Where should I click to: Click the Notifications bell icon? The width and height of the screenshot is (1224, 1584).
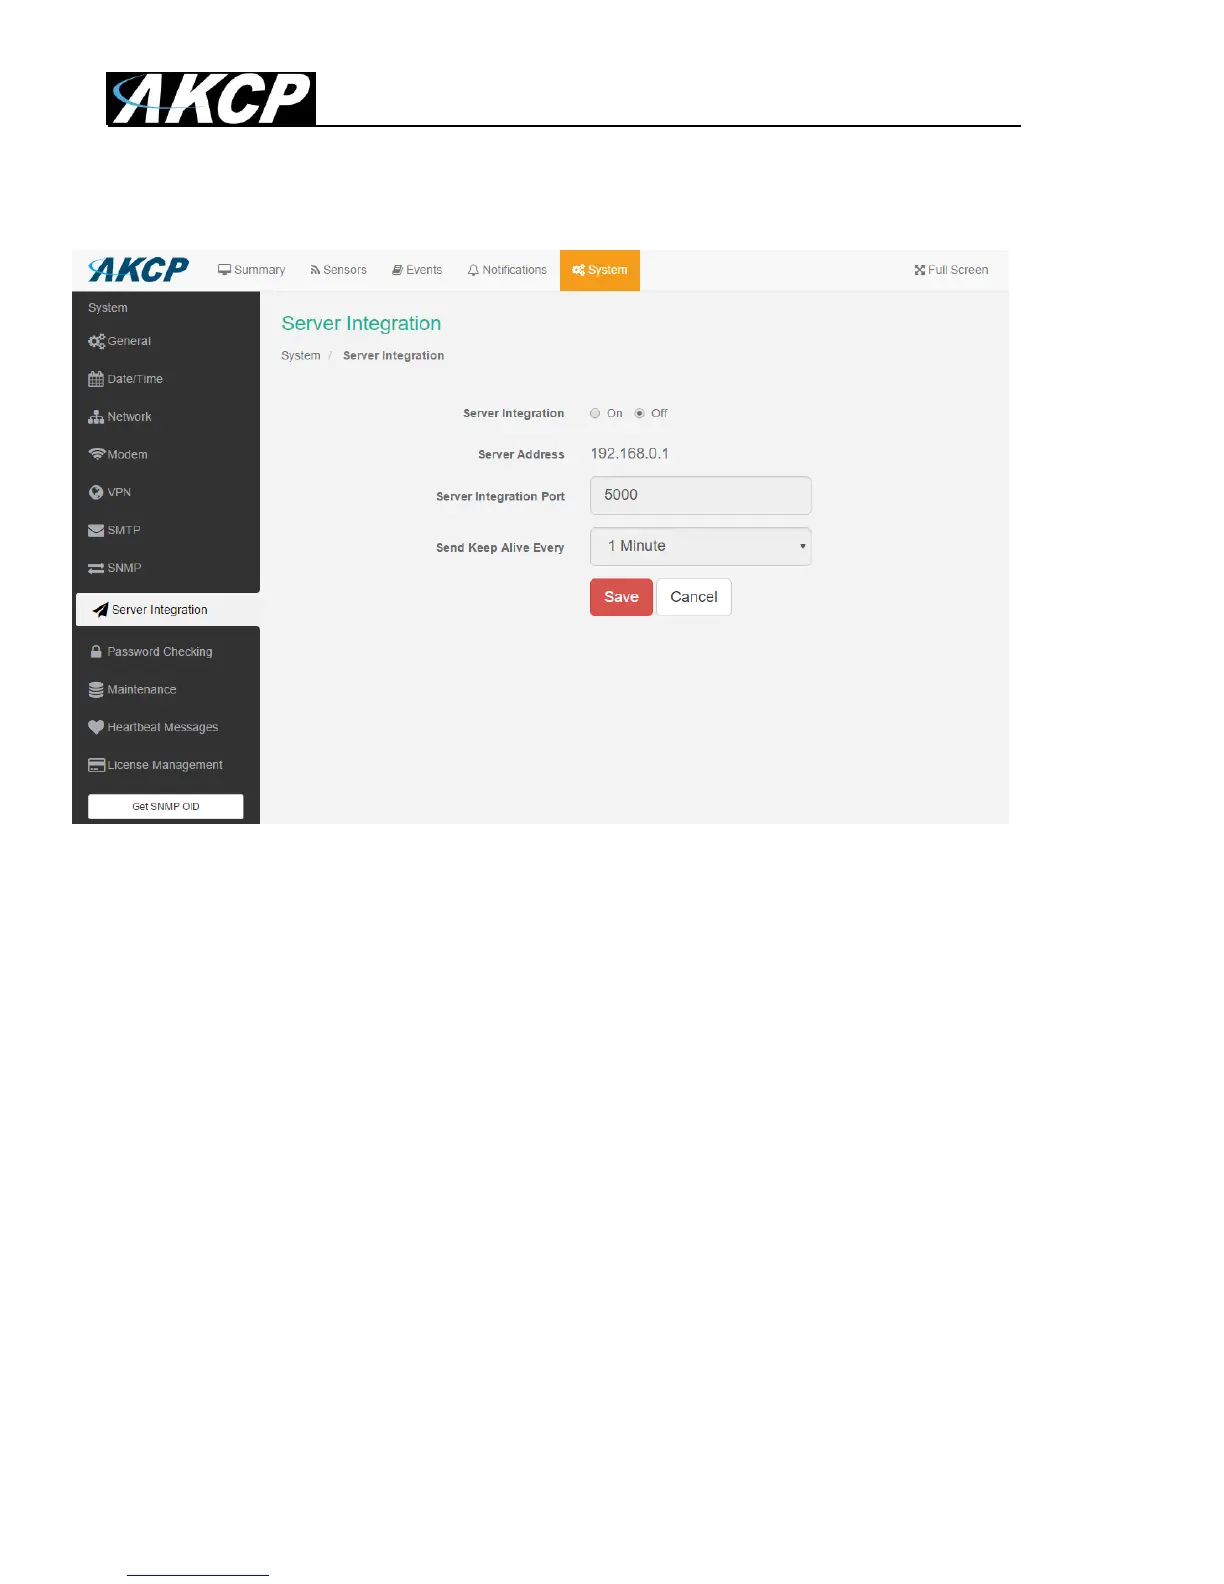[x=473, y=270]
